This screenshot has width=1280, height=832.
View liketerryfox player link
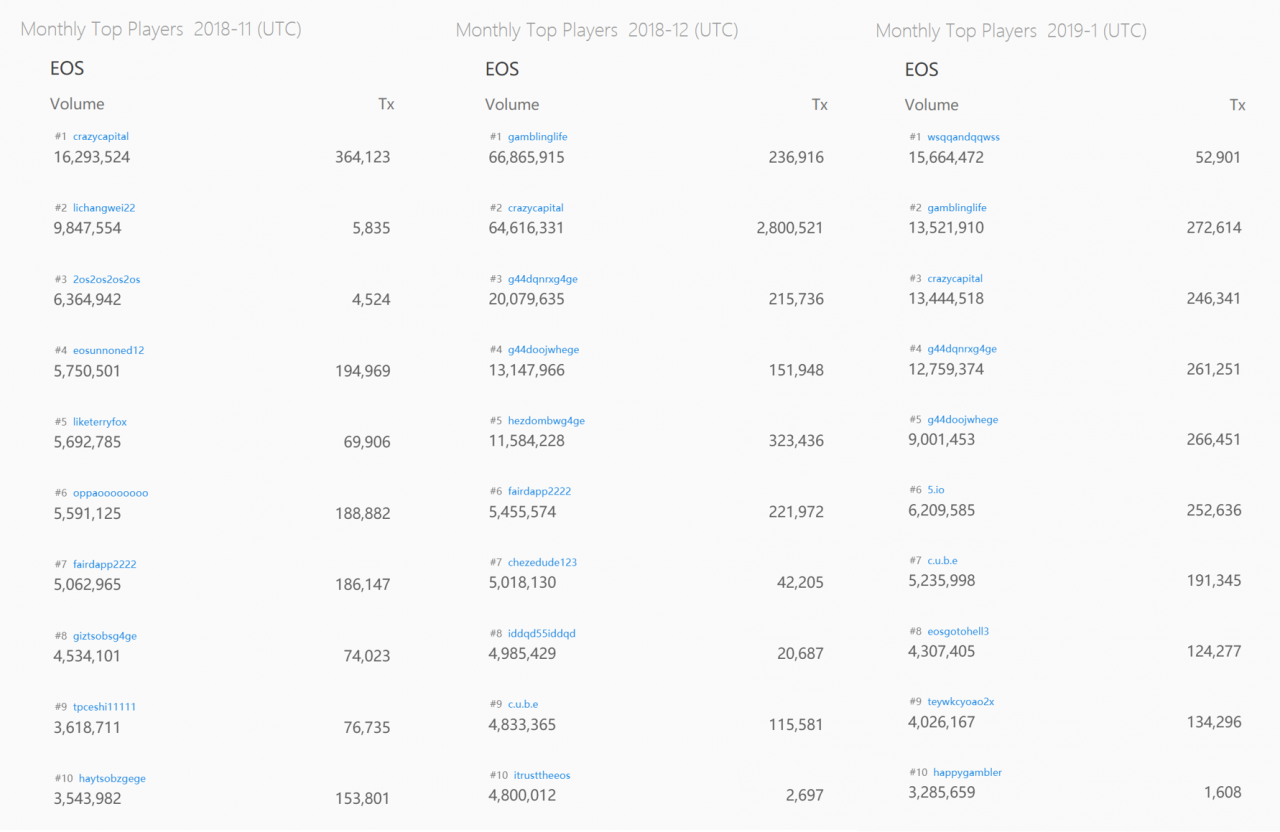(100, 422)
